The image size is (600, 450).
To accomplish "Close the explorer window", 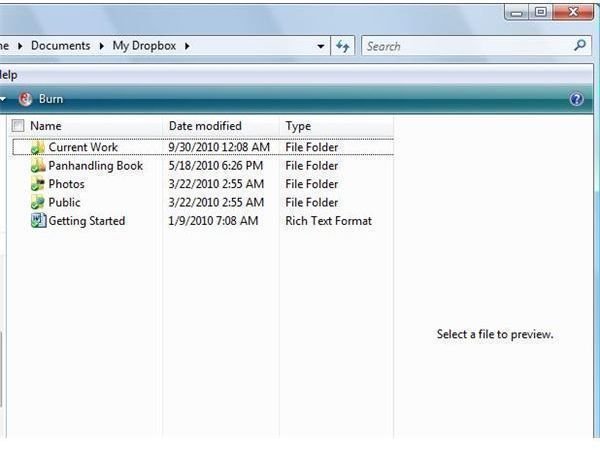I will (x=573, y=12).
